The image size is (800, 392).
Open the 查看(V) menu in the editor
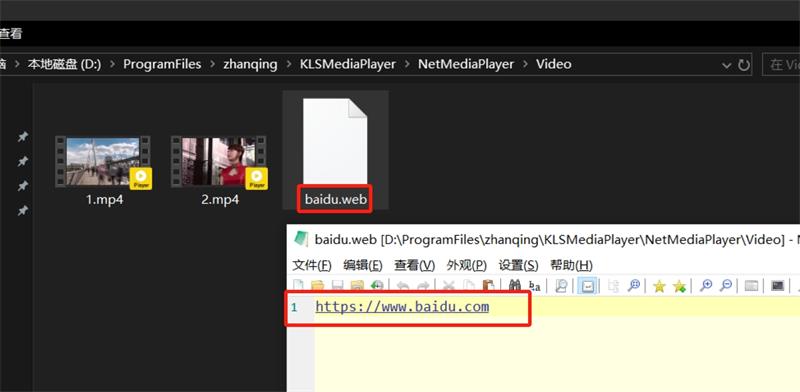point(414,265)
